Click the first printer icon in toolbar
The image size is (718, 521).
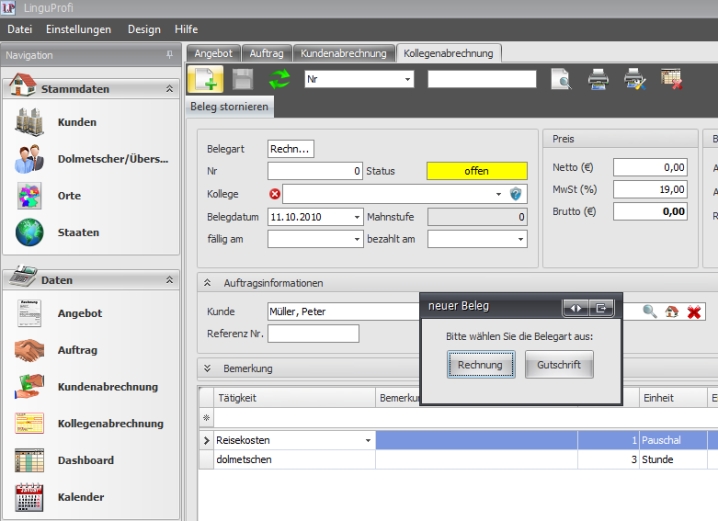(x=598, y=80)
